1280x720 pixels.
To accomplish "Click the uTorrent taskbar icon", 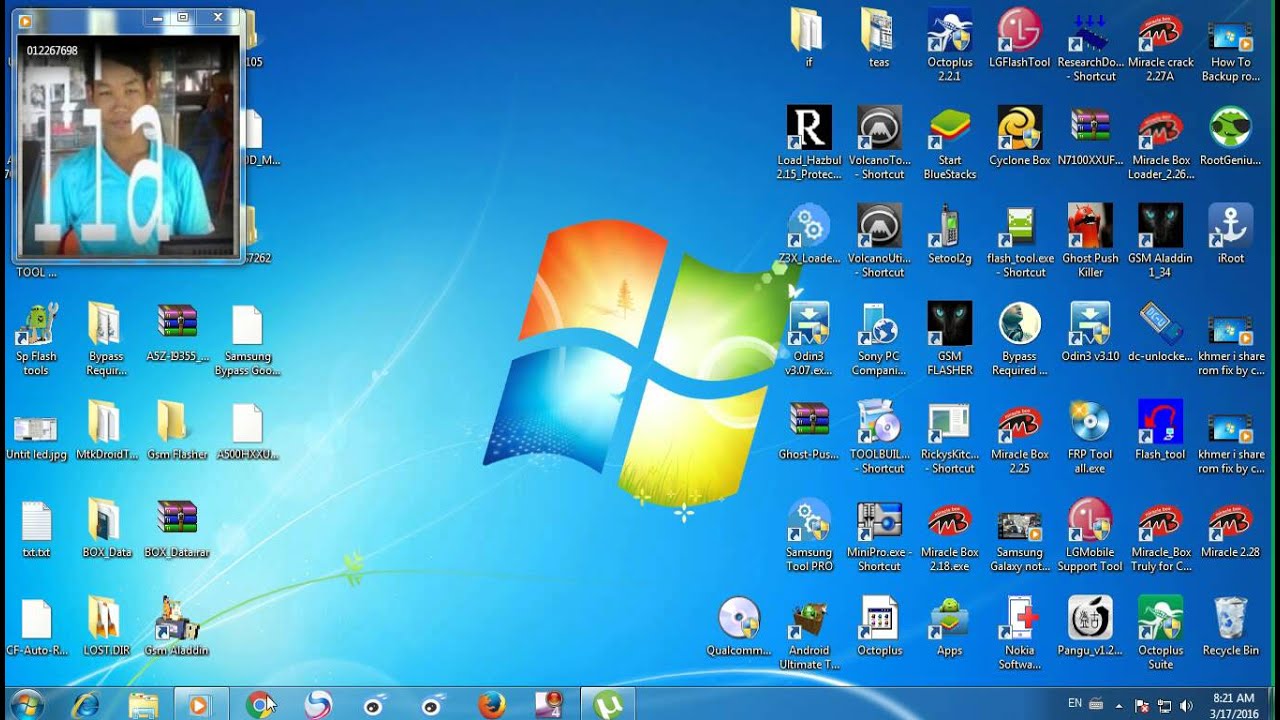I will point(607,705).
